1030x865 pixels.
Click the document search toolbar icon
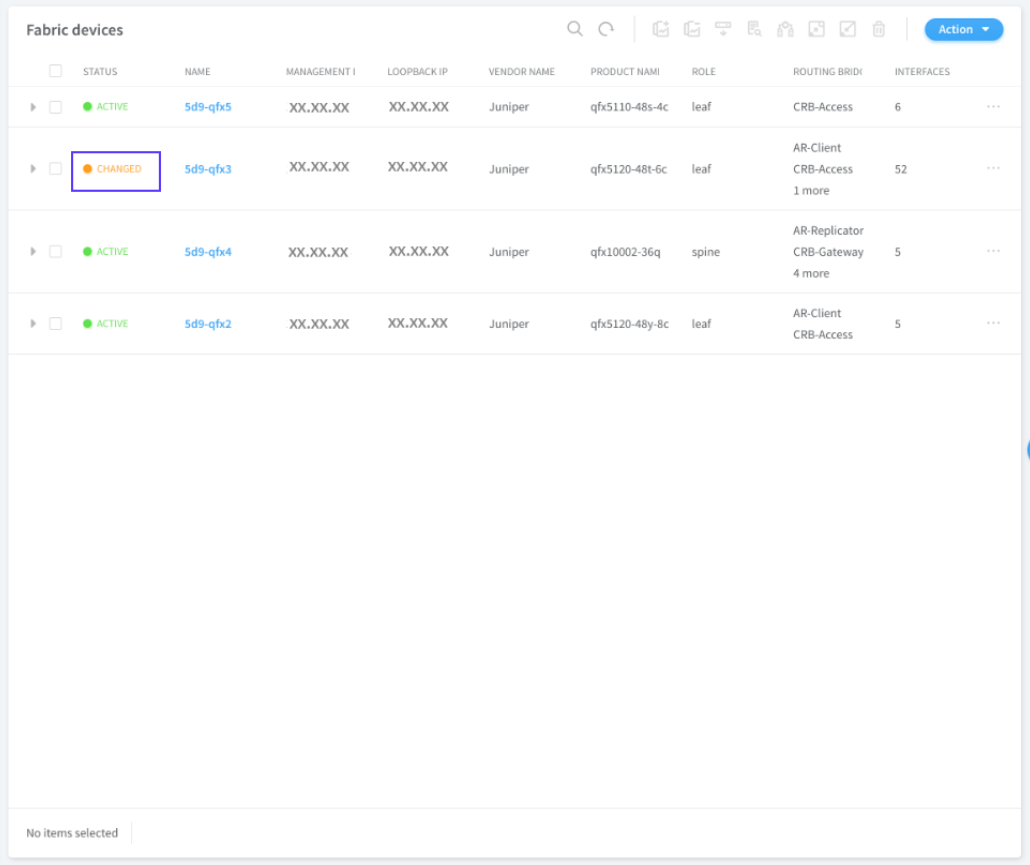(x=754, y=29)
